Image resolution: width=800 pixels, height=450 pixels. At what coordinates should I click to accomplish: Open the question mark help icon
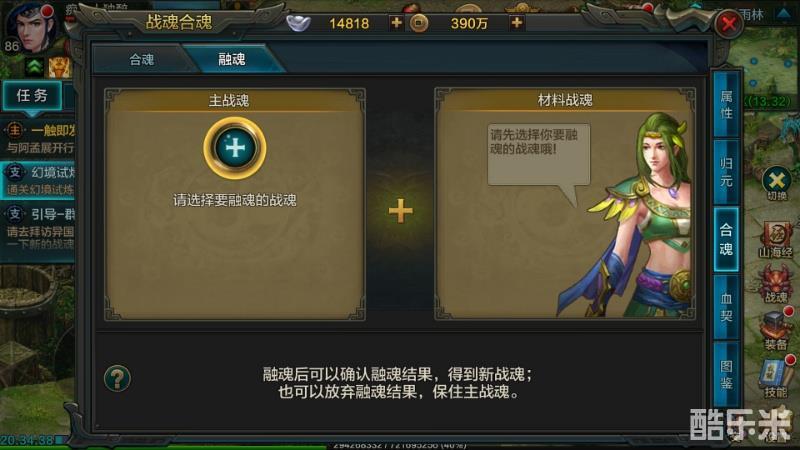(117, 378)
